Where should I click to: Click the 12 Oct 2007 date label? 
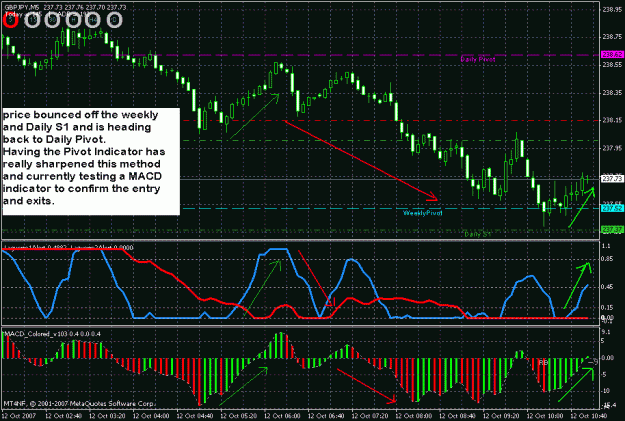(x=19, y=415)
